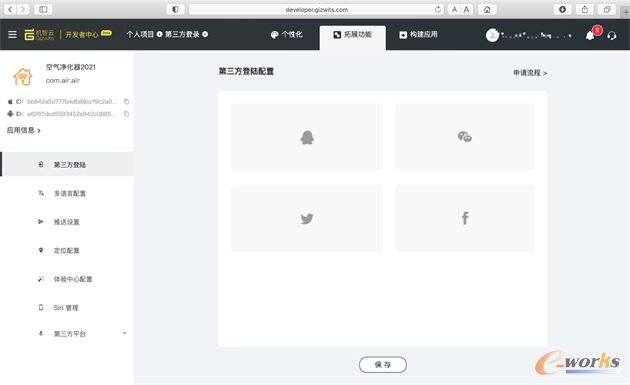
Task: Open the hamburger menu in header
Action: coord(12,35)
